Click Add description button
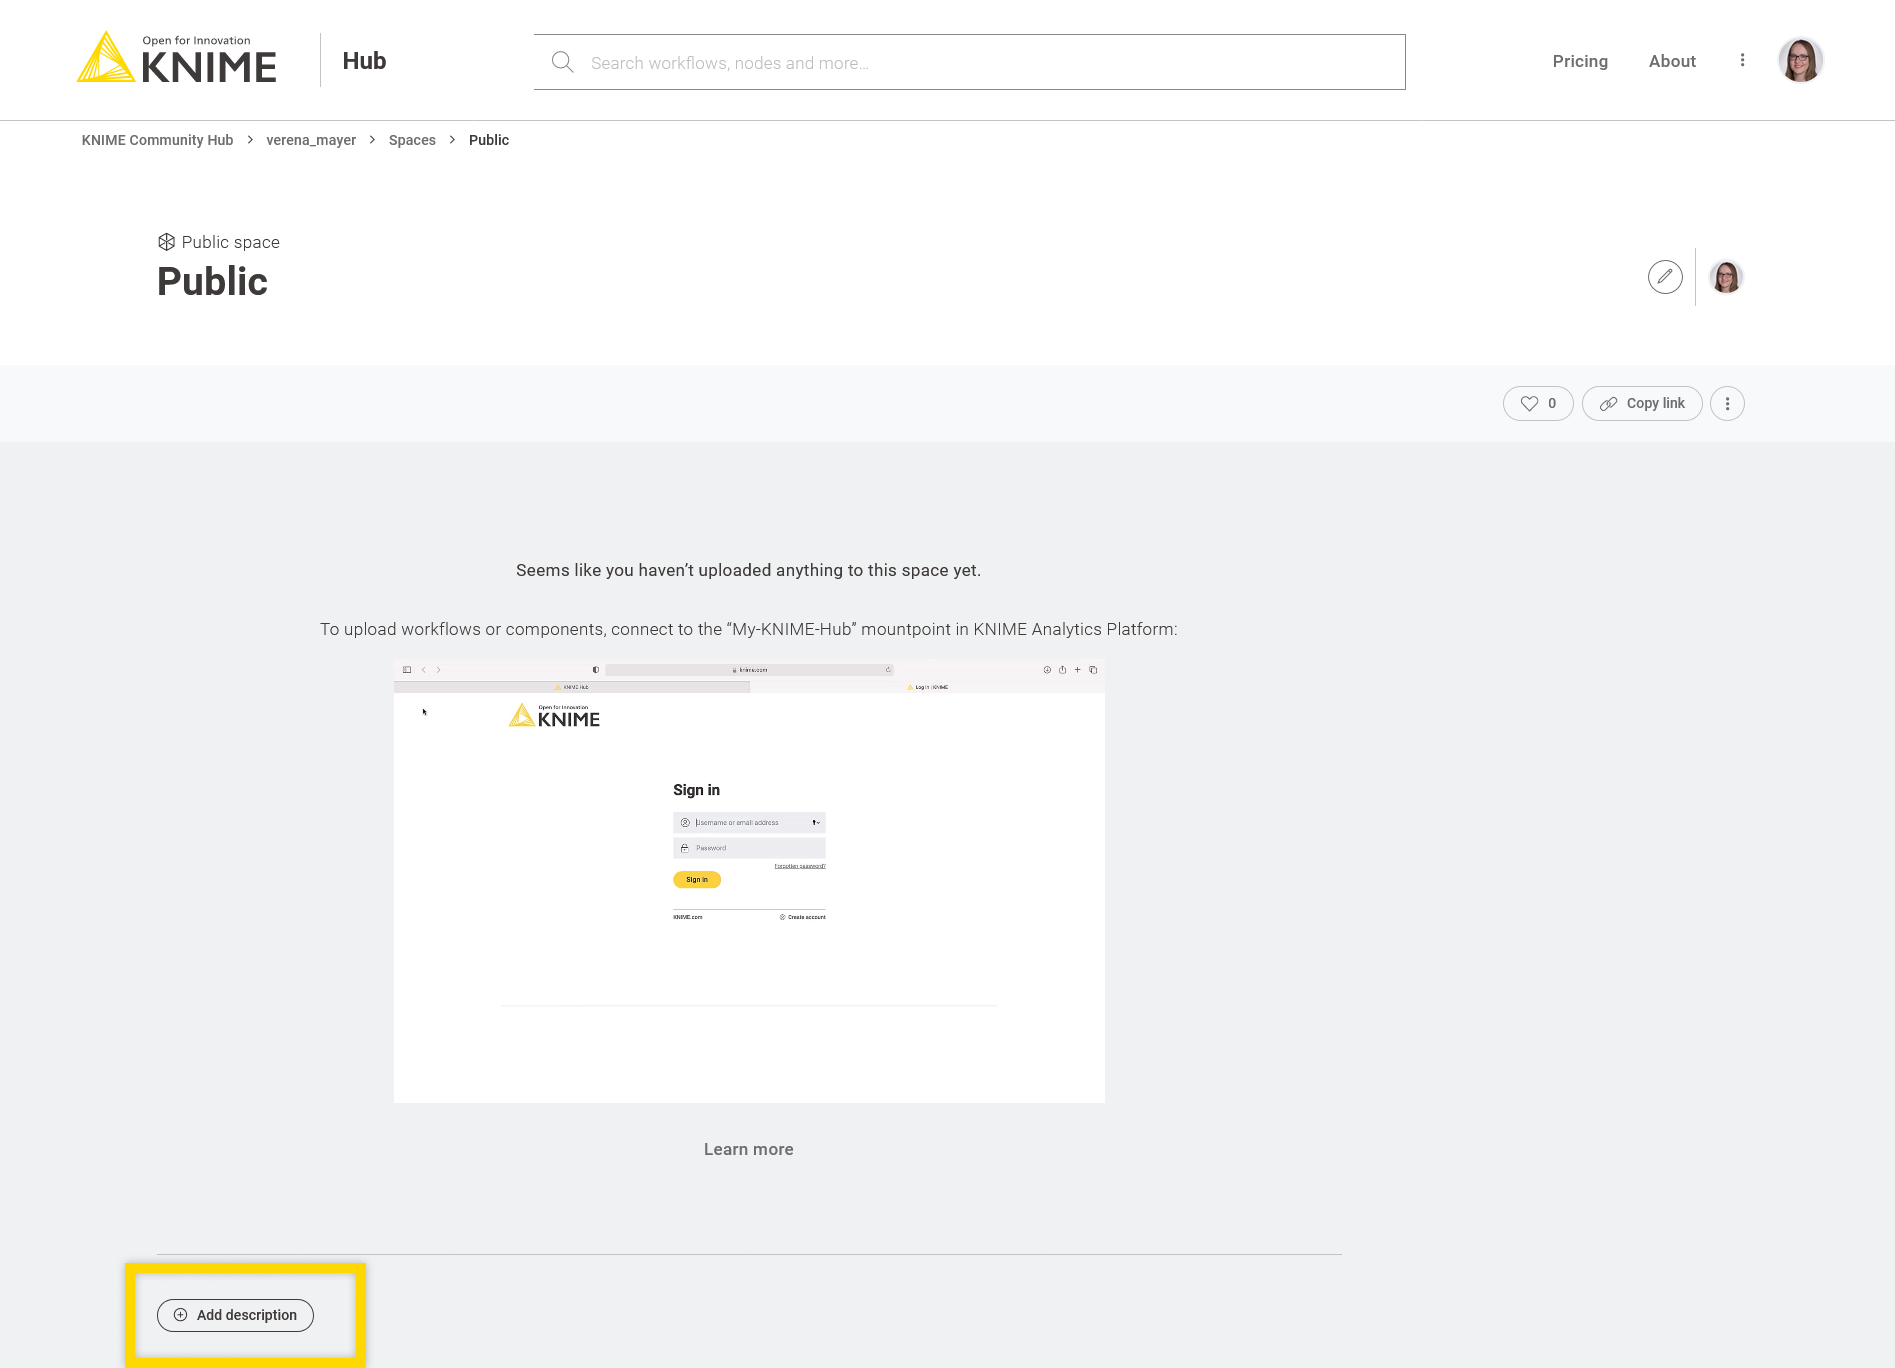The width and height of the screenshot is (1895, 1368). point(235,1315)
